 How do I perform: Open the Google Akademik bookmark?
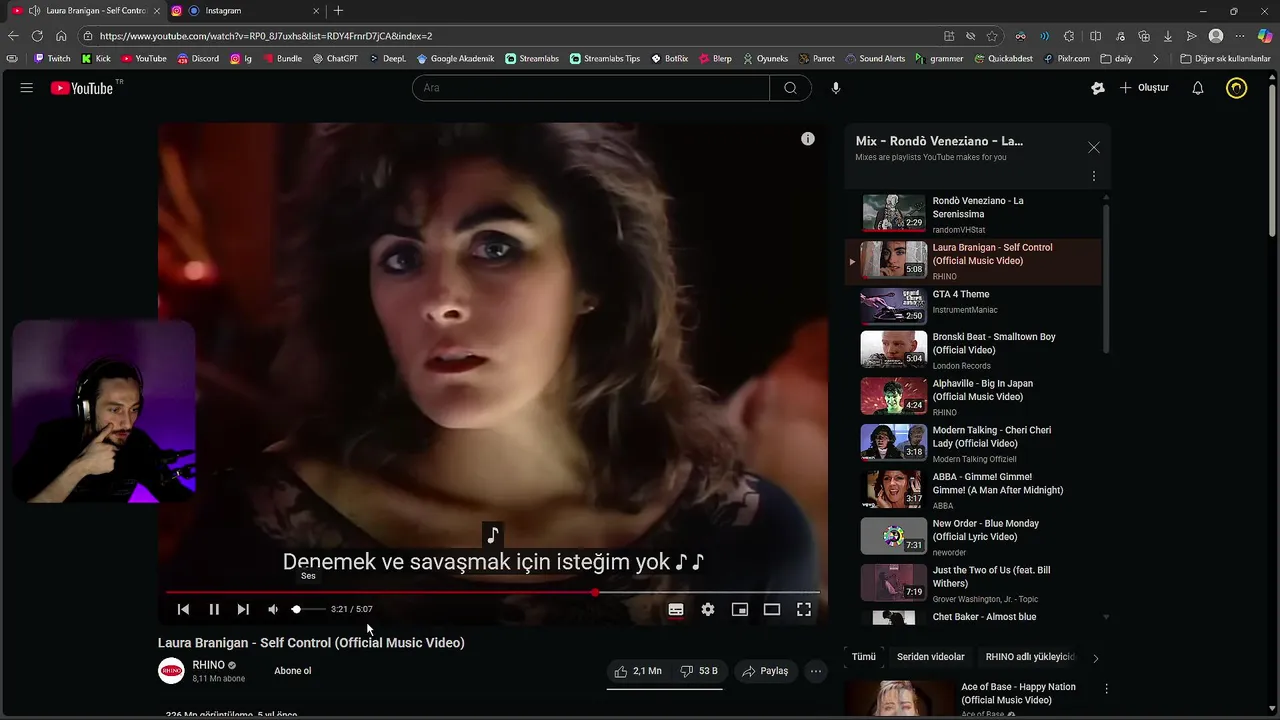(456, 59)
